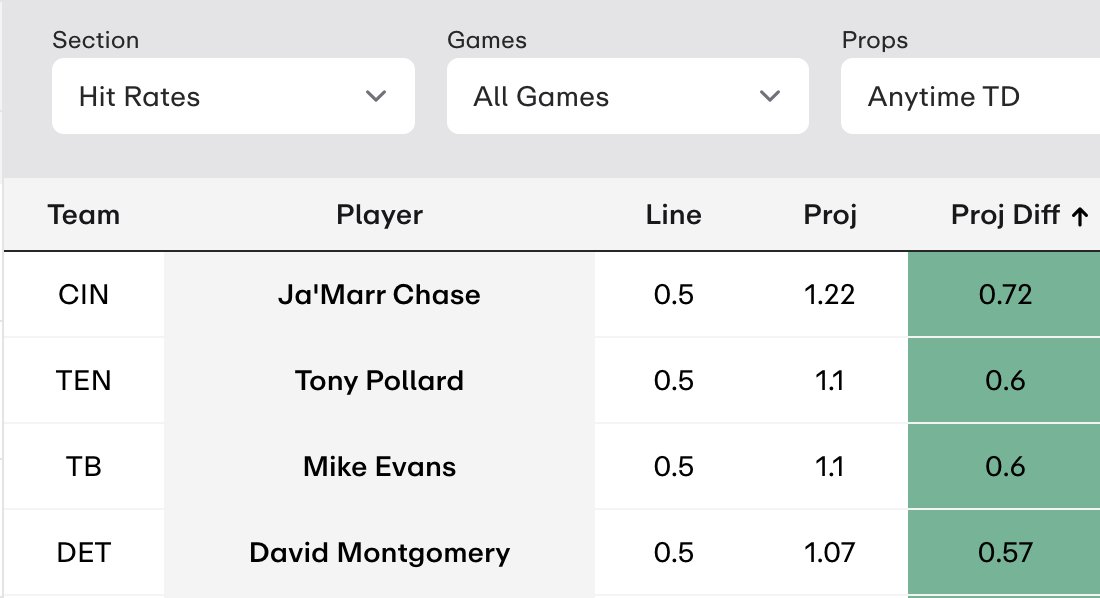Sort by the Team column header
Image resolution: width=1100 pixels, height=598 pixels.
83,215
